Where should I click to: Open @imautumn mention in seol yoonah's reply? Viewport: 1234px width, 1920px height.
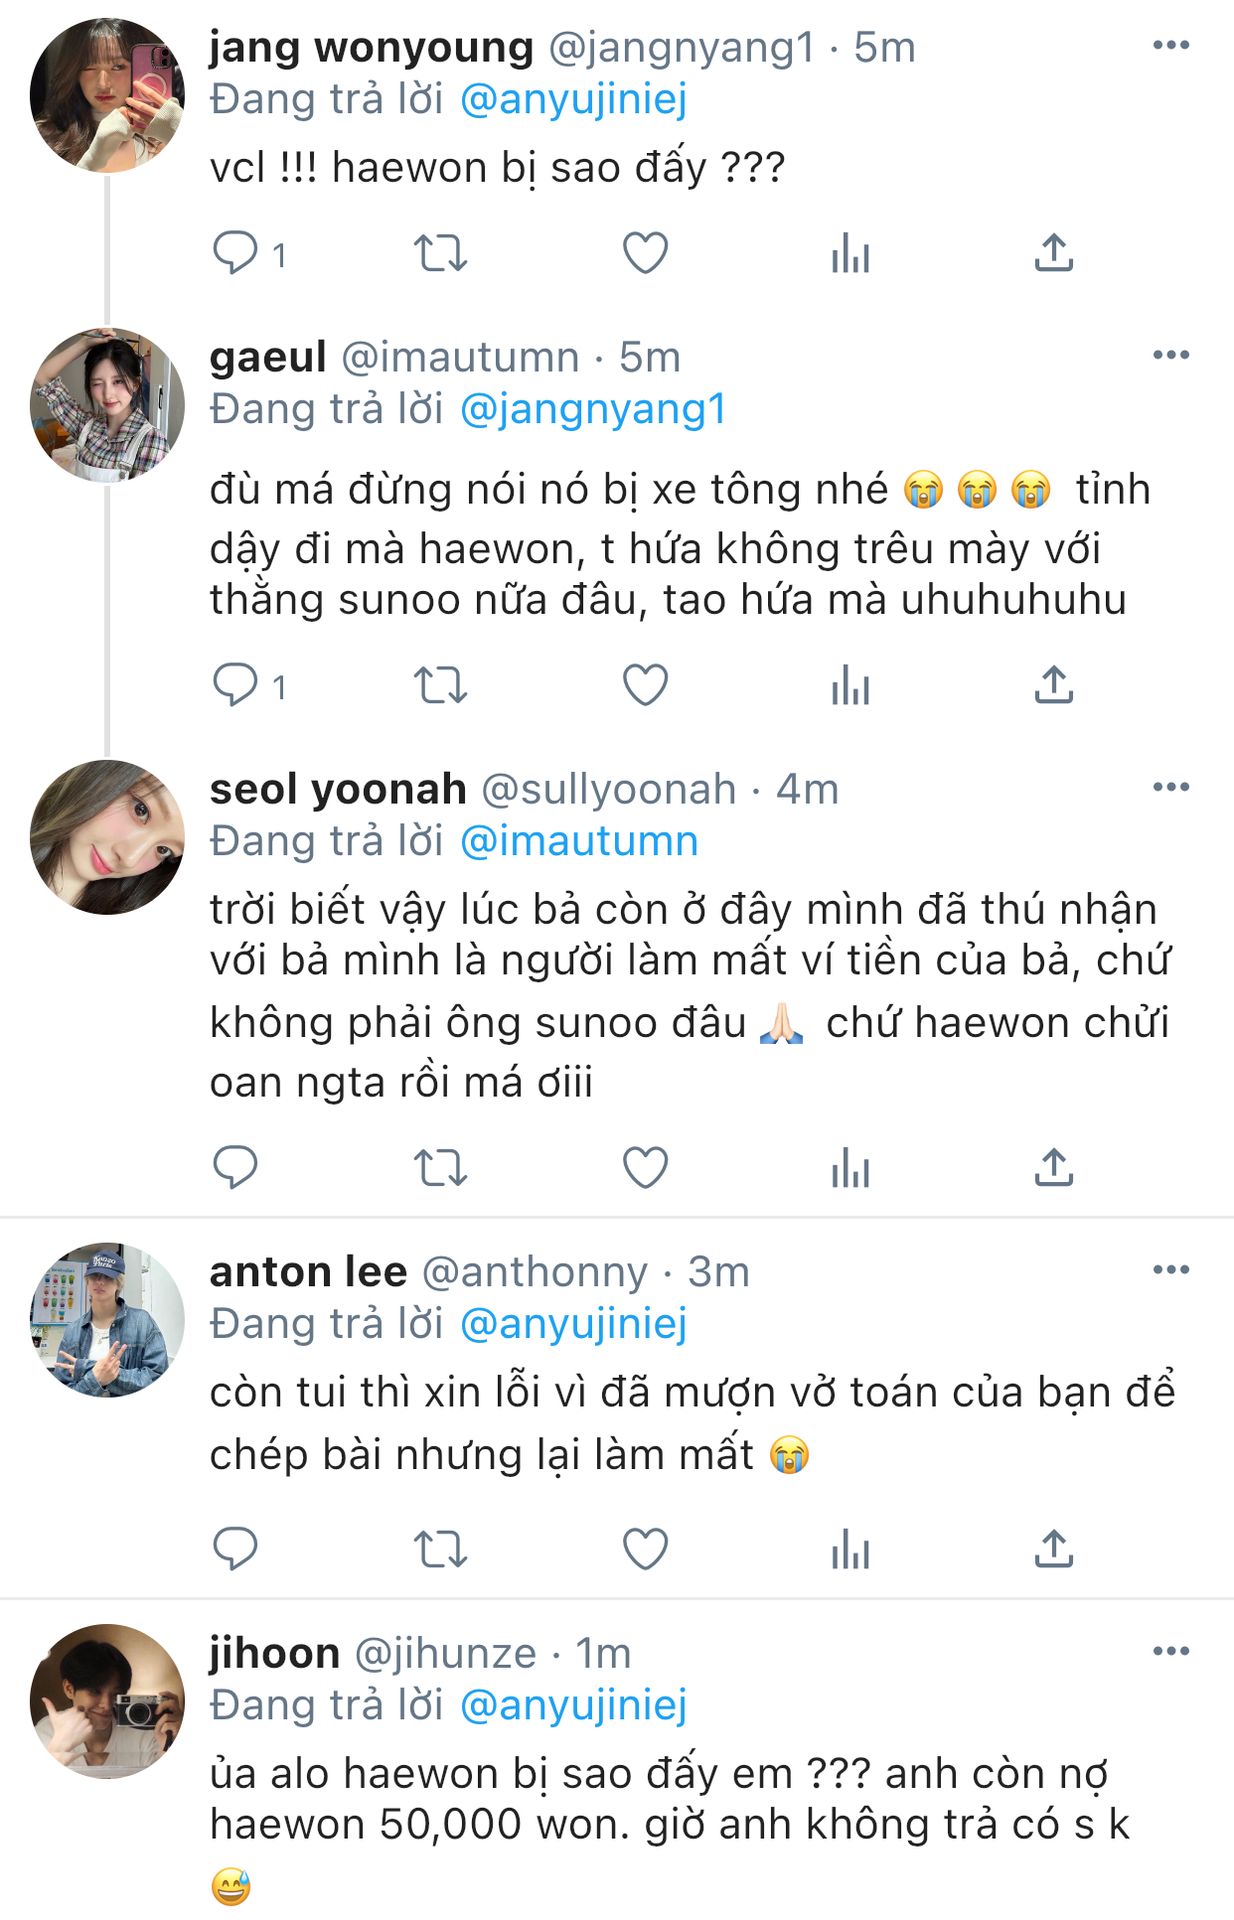[x=579, y=842]
